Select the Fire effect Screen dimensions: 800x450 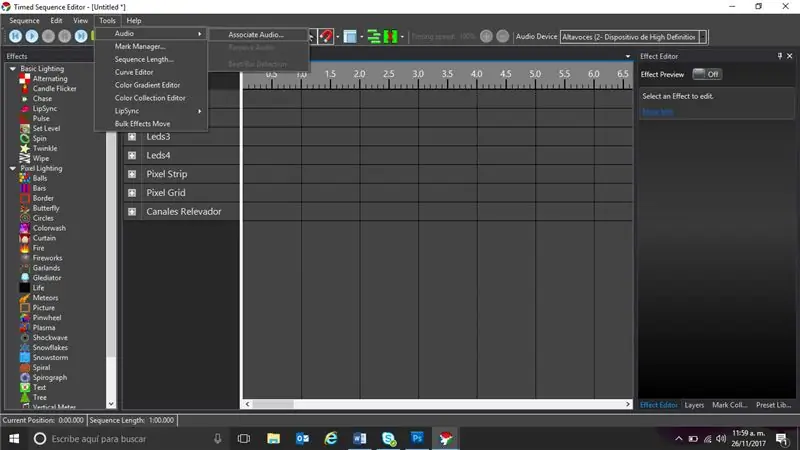click(x=38, y=248)
